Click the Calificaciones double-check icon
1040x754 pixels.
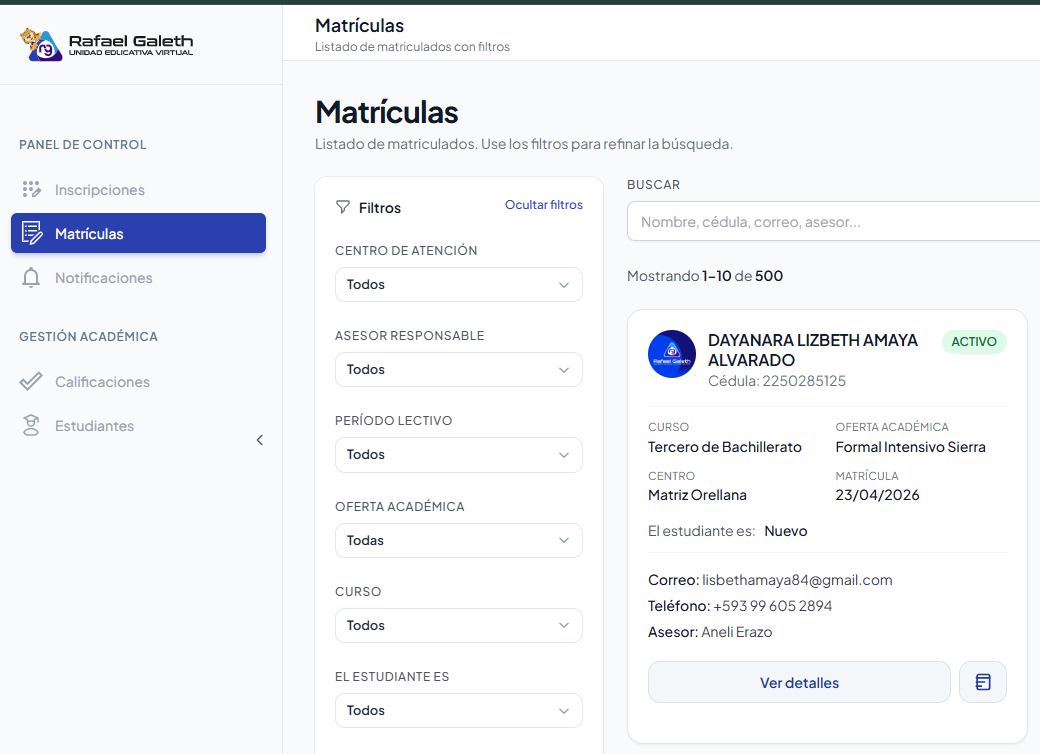(x=32, y=382)
